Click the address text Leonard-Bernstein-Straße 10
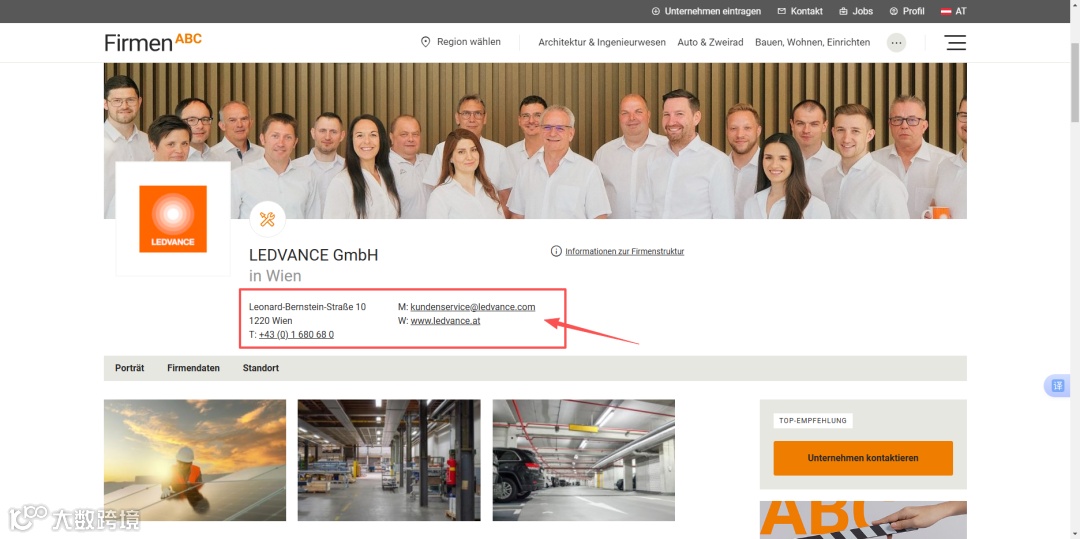 click(x=307, y=307)
